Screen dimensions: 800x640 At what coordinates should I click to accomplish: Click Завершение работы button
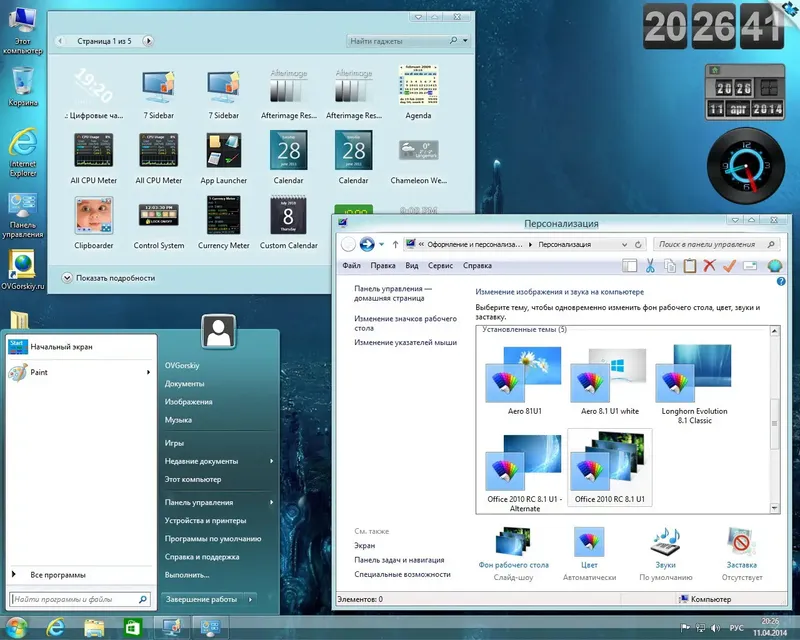tap(202, 599)
